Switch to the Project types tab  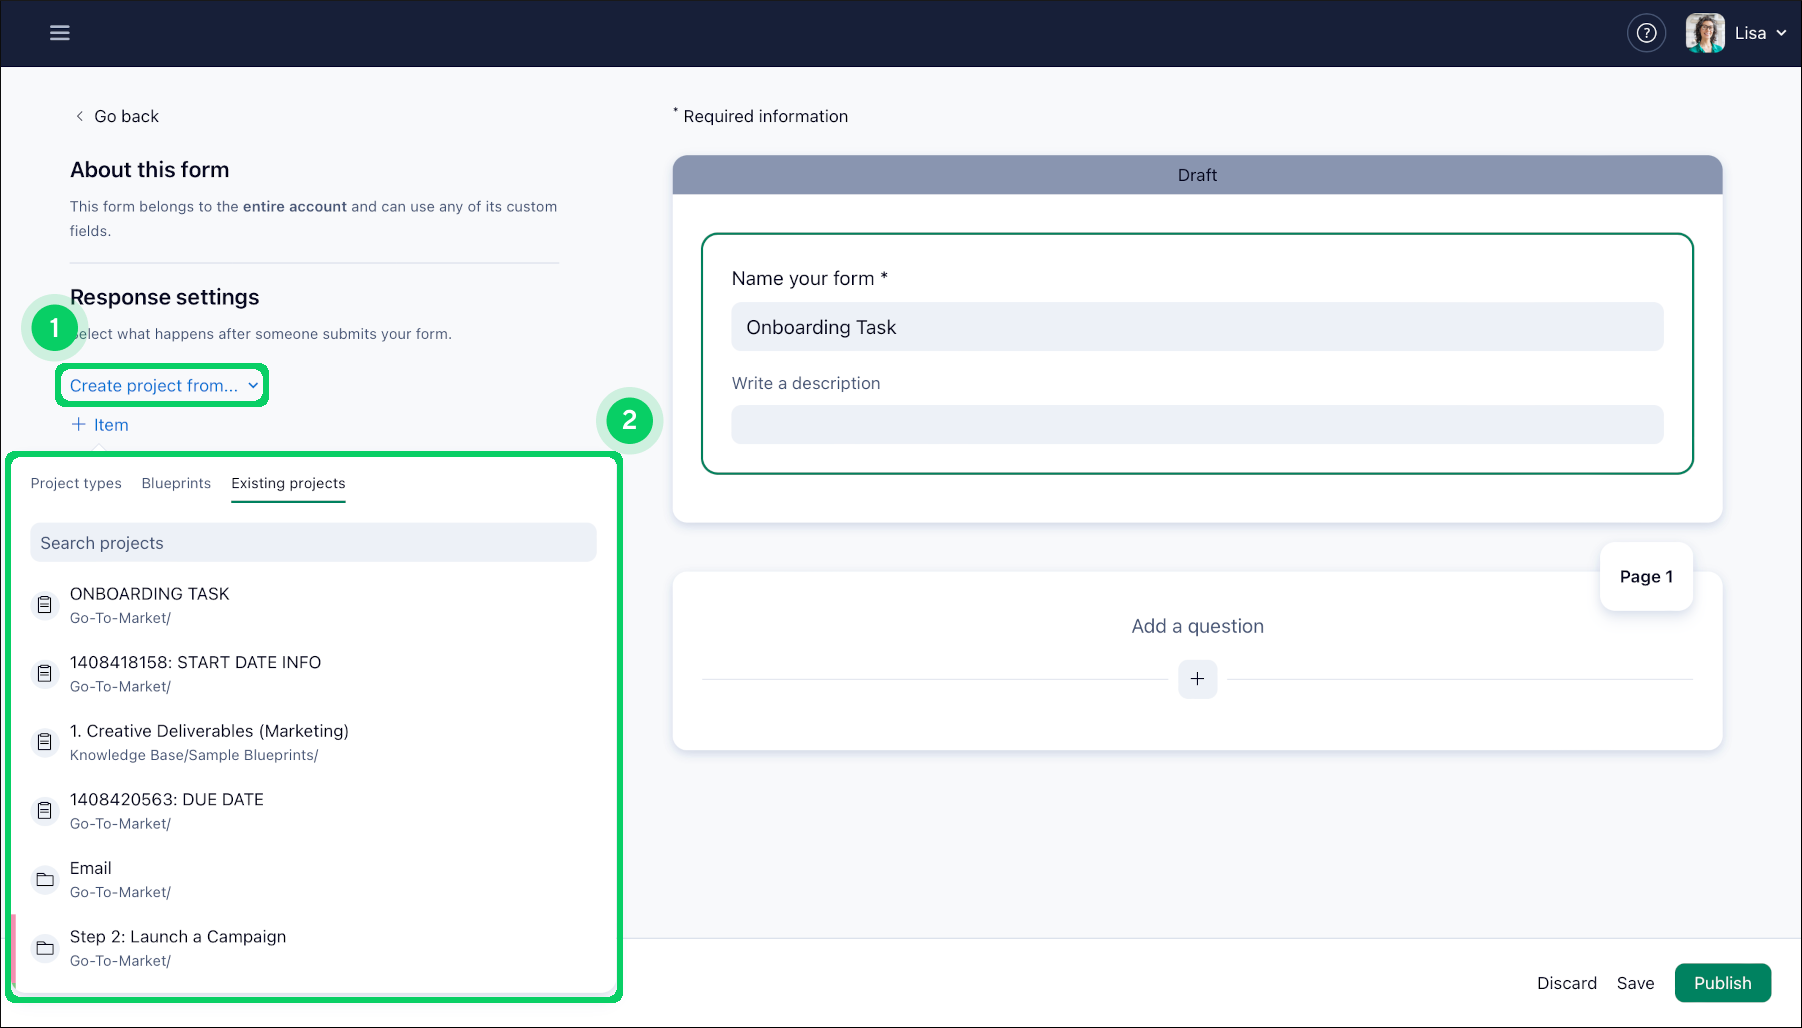pos(76,483)
